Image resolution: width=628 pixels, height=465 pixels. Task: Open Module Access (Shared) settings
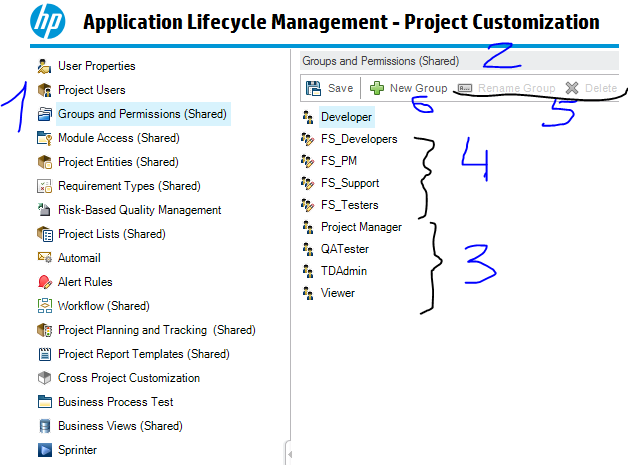point(118,138)
